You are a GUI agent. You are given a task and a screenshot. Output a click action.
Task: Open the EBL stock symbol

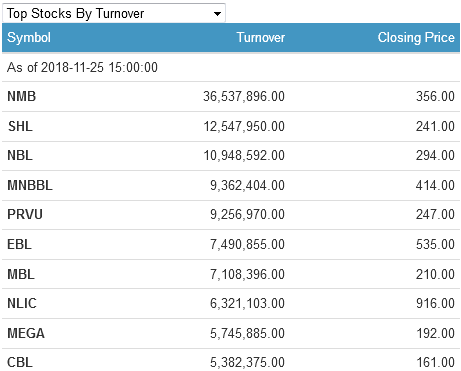coord(19,244)
